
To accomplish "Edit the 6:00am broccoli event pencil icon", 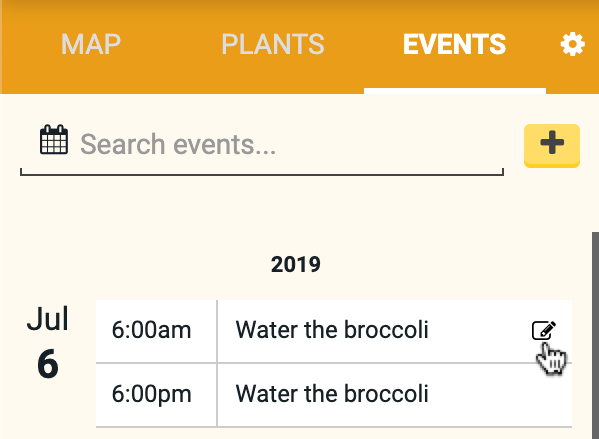I will coord(544,330).
